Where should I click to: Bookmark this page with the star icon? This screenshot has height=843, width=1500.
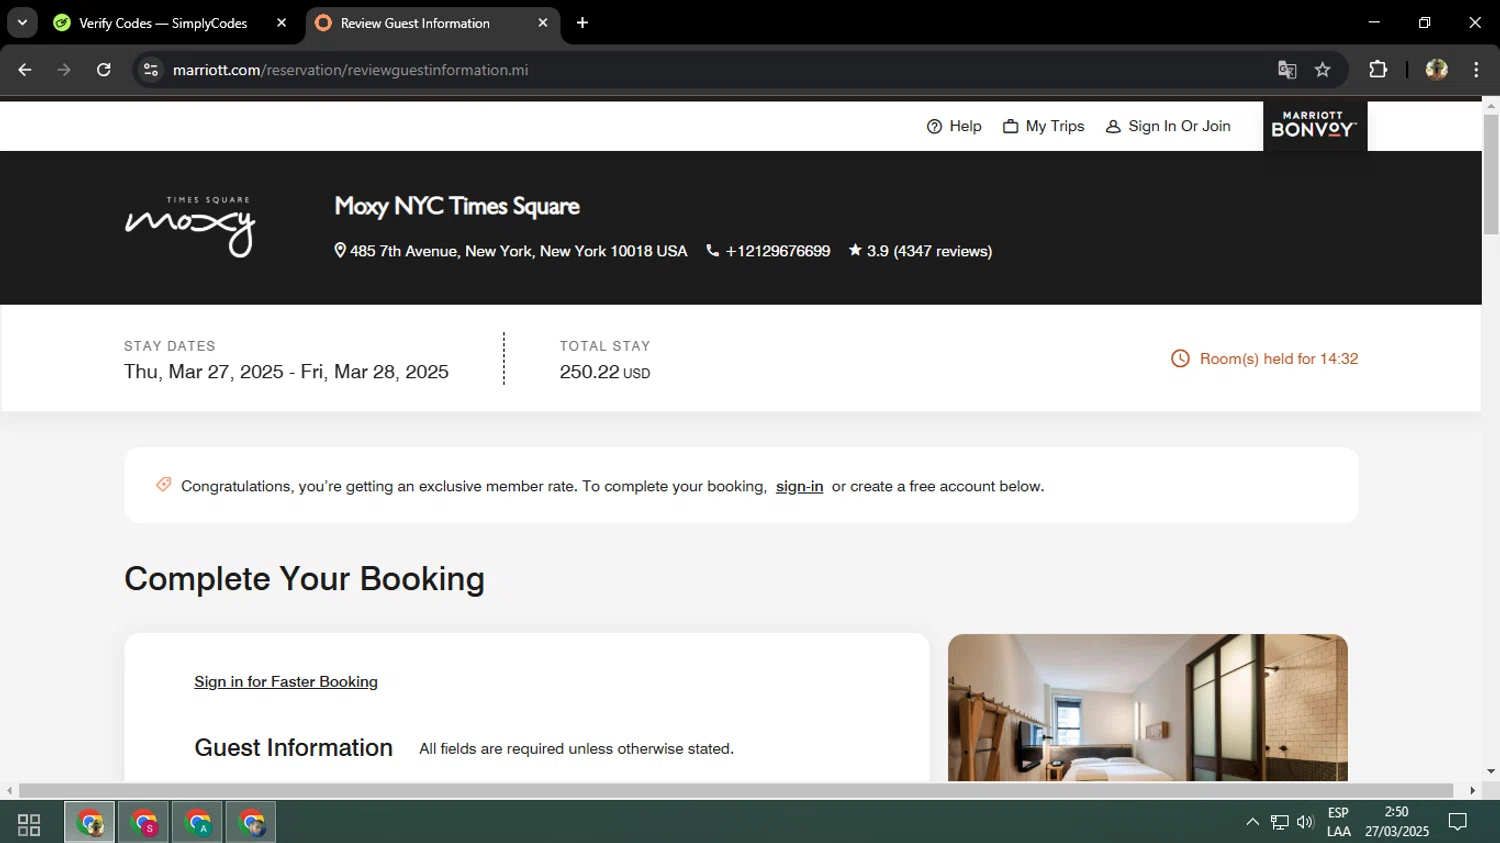pyautogui.click(x=1323, y=70)
